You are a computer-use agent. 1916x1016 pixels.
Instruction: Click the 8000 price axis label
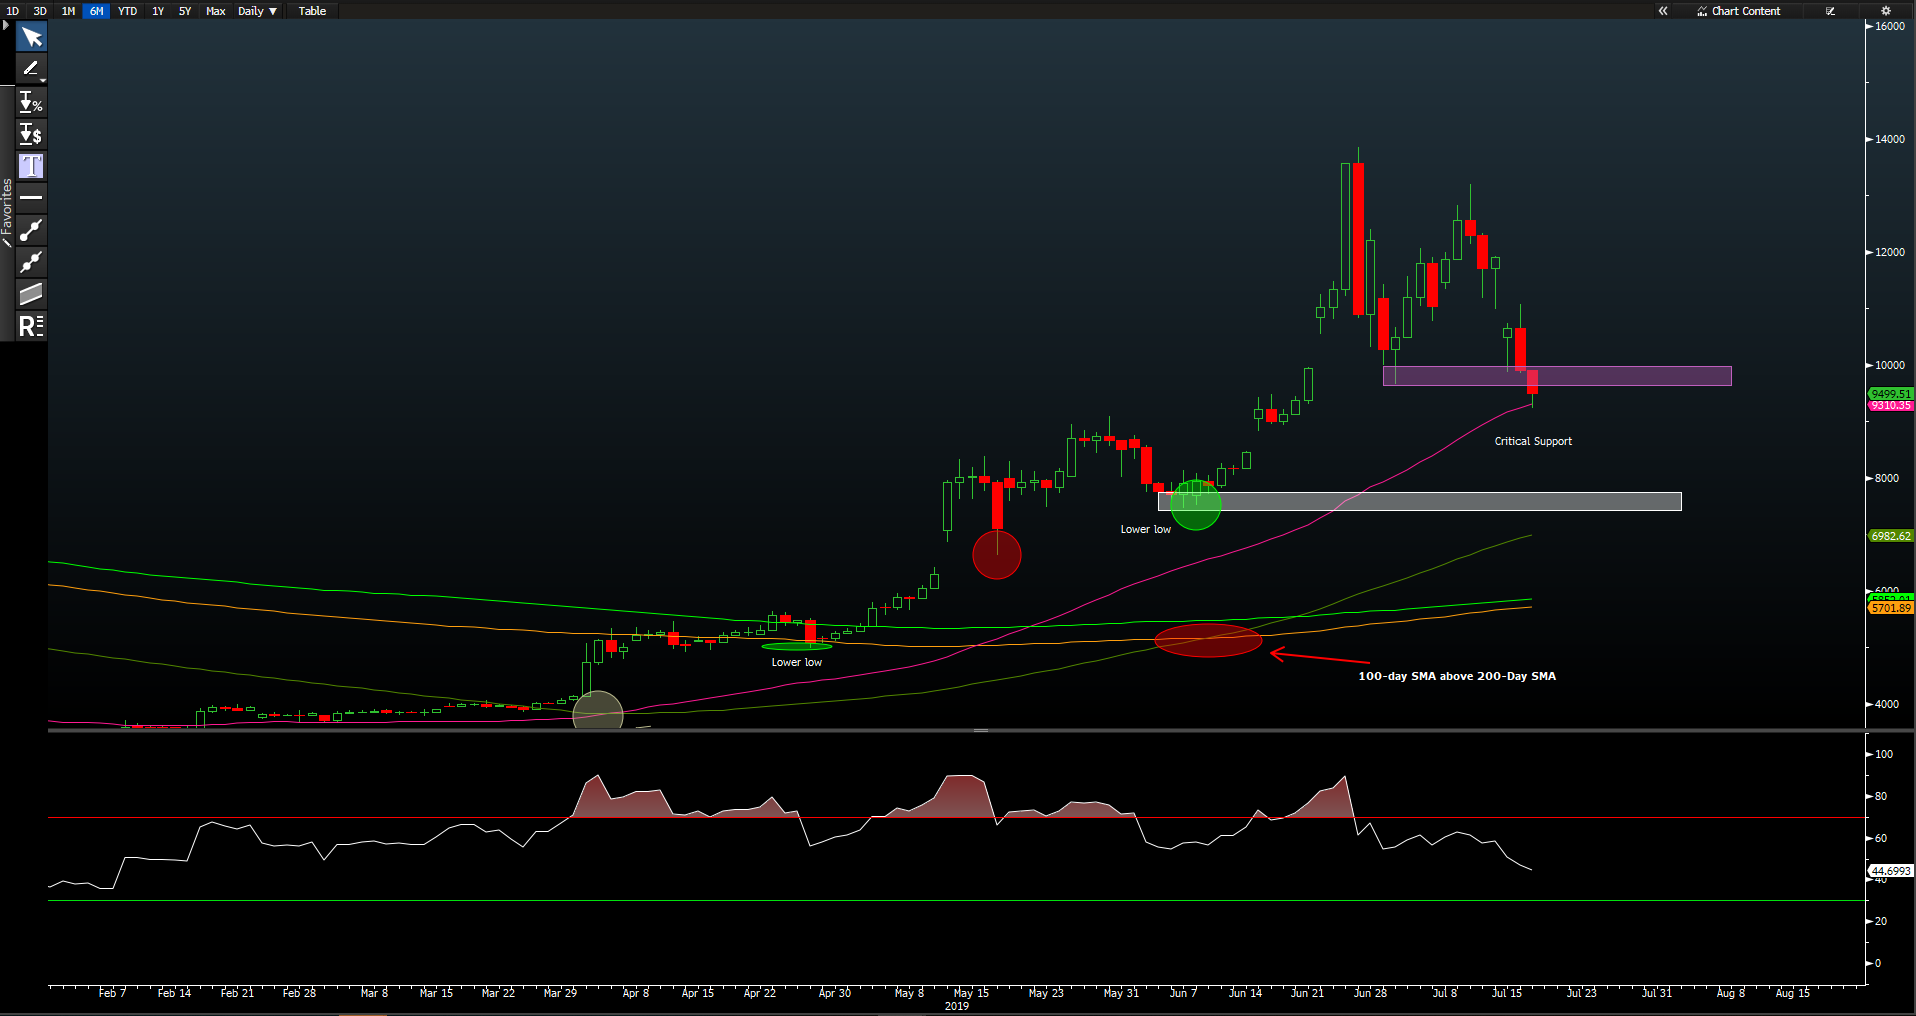coord(1887,478)
